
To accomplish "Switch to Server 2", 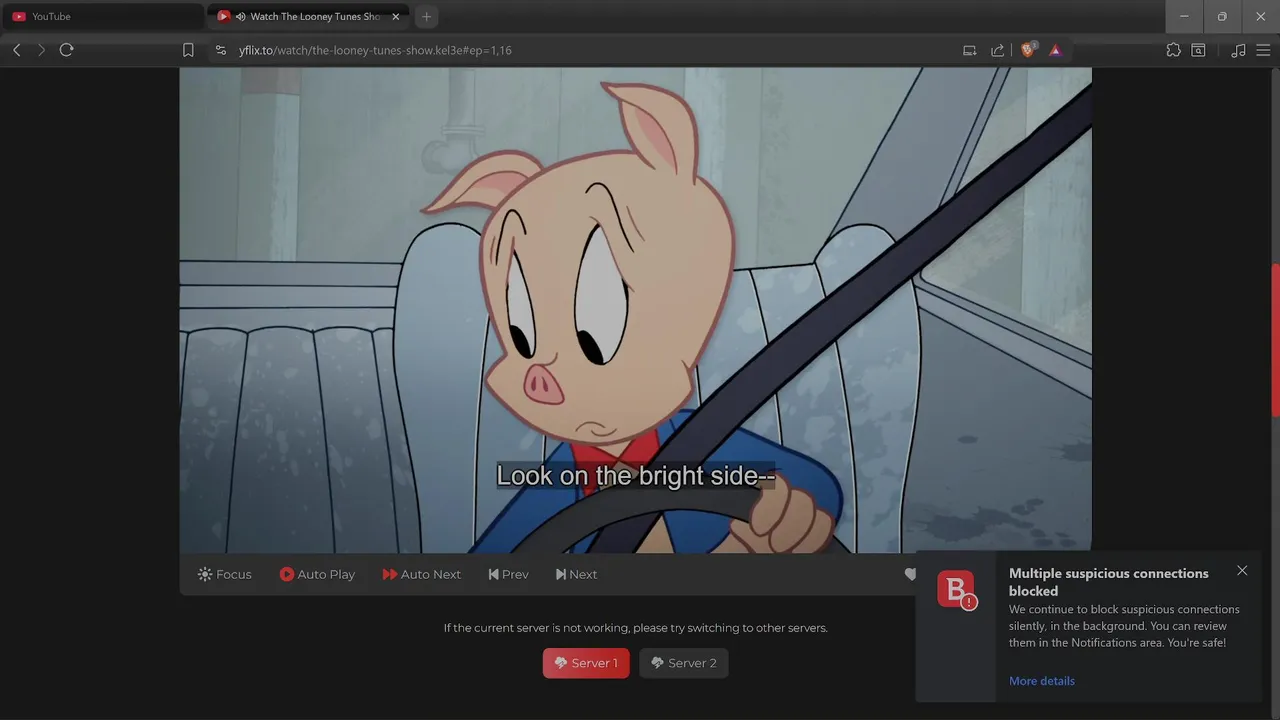I will tap(684, 663).
